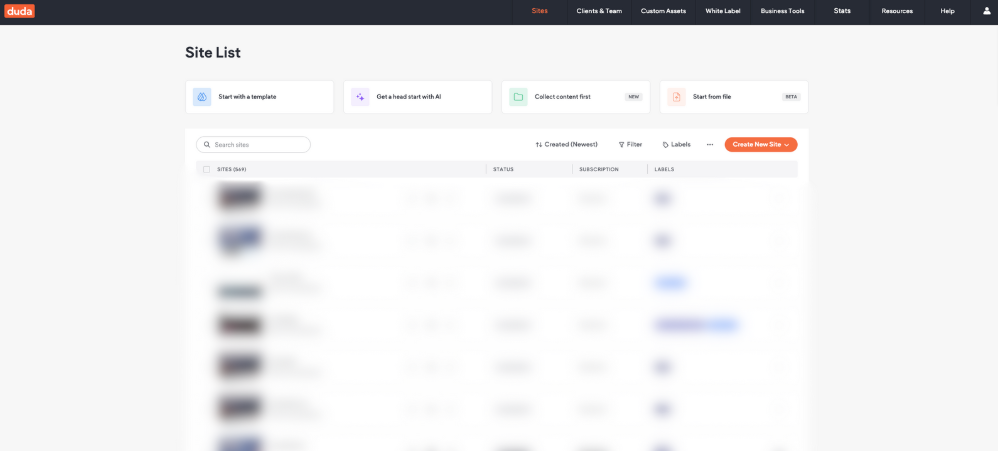The image size is (998, 451).
Task: Click the magnifier icon in the search box
Action: tap(207, 145)
